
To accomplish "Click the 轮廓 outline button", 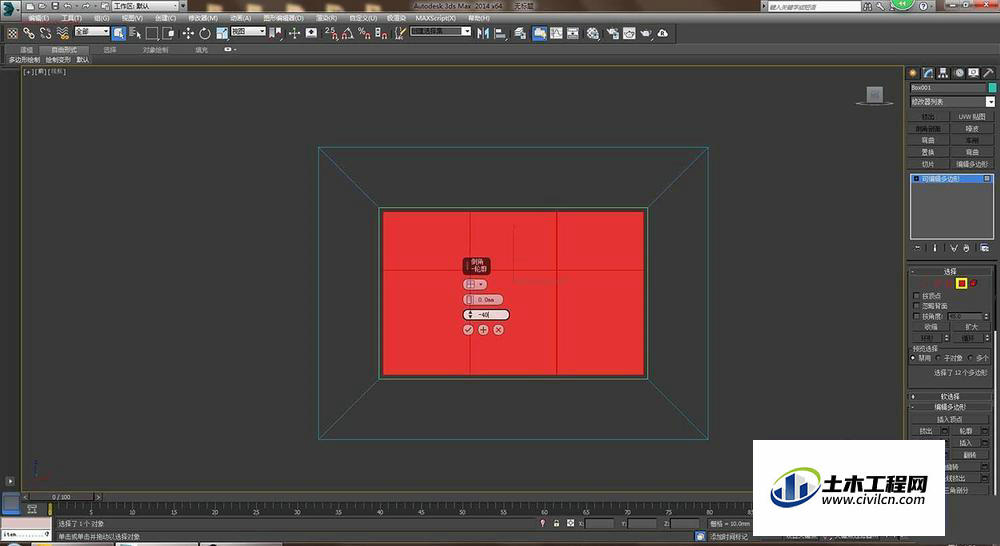I will coord(965,431).
